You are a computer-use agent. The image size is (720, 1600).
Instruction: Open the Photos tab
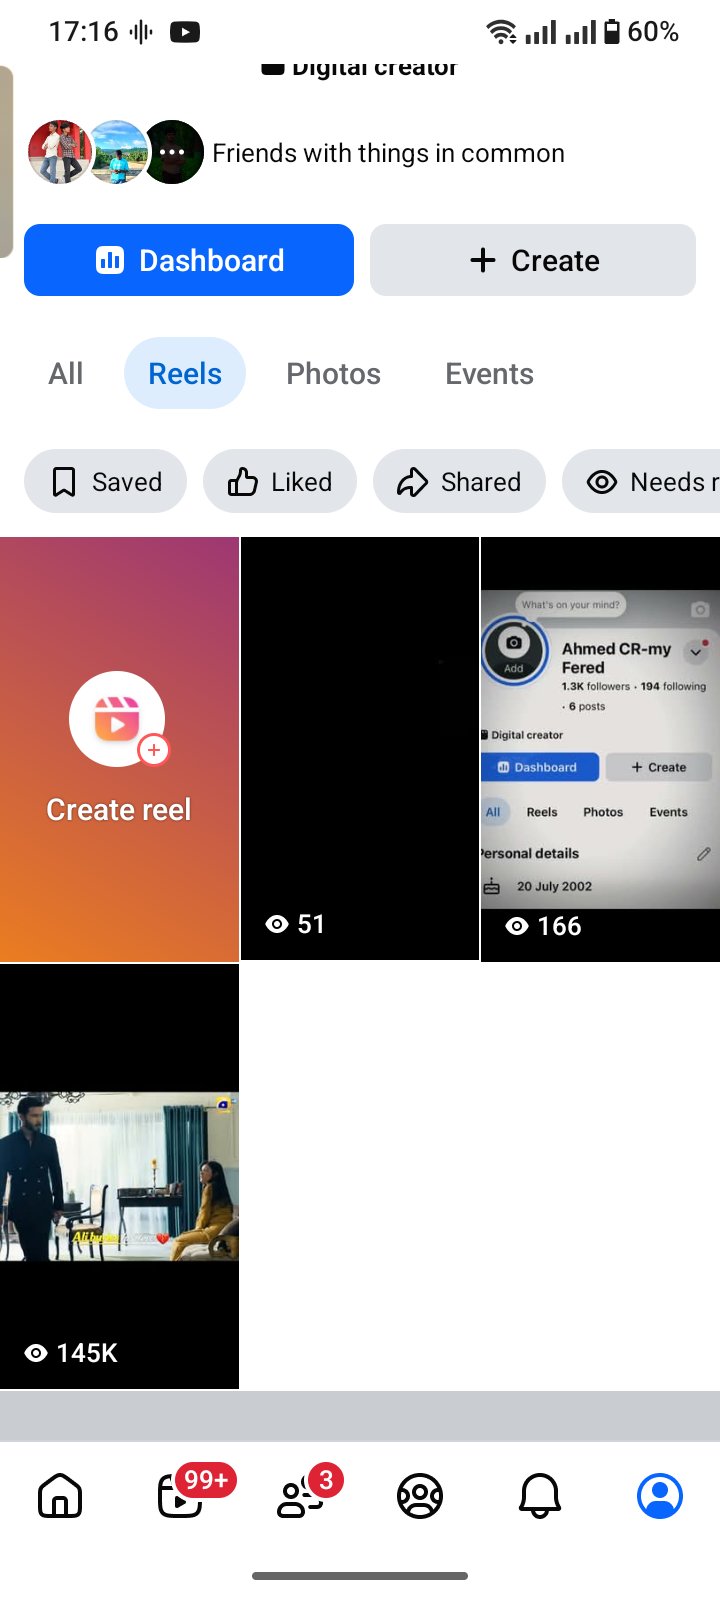click(334, 374)
